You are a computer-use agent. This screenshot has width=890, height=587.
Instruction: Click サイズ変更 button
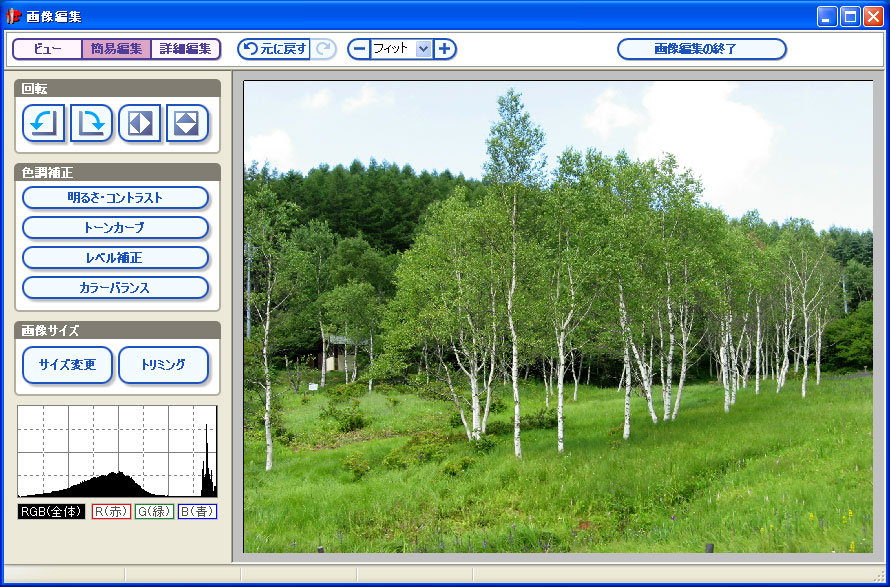point(68,365)
